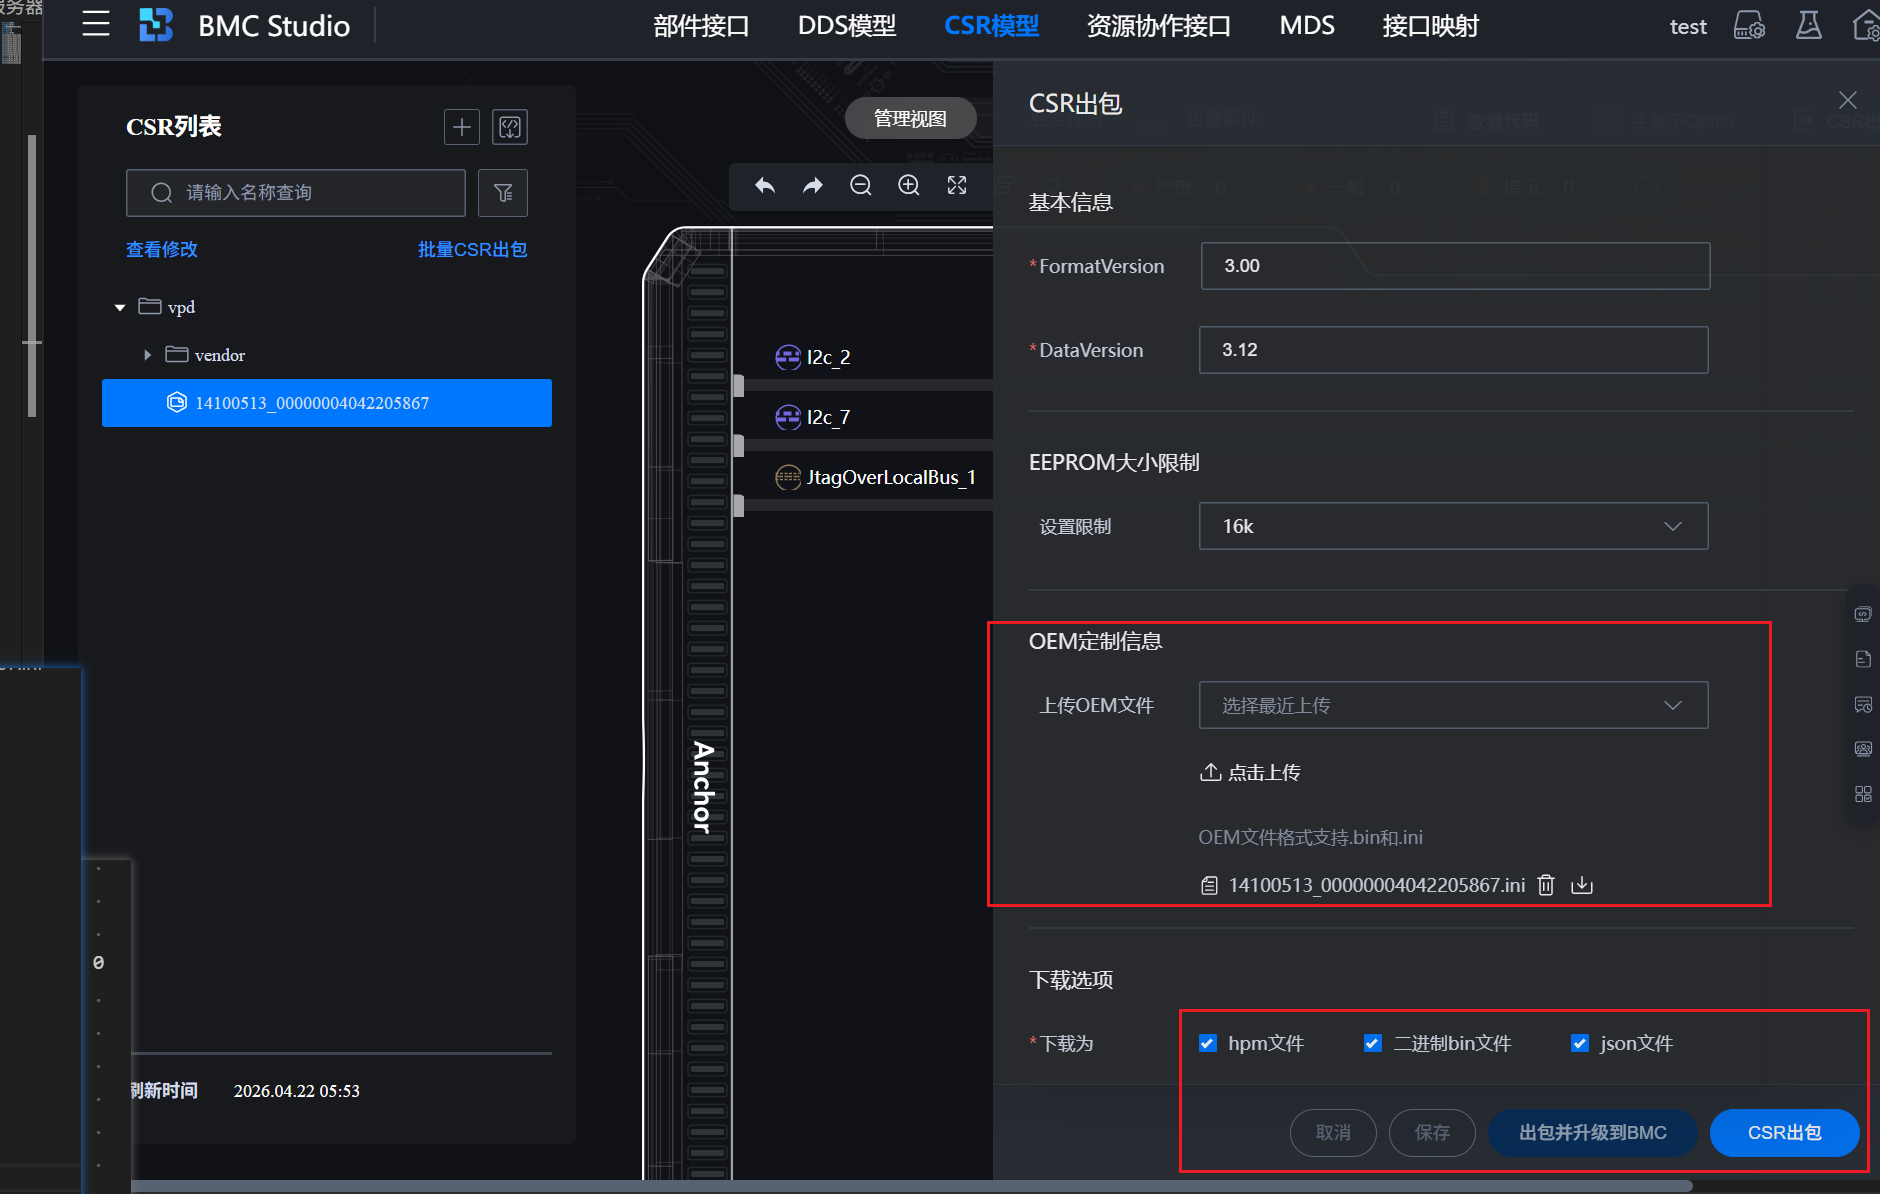
Task: Open the code monitor sidebar icon
Action: 1863,614
